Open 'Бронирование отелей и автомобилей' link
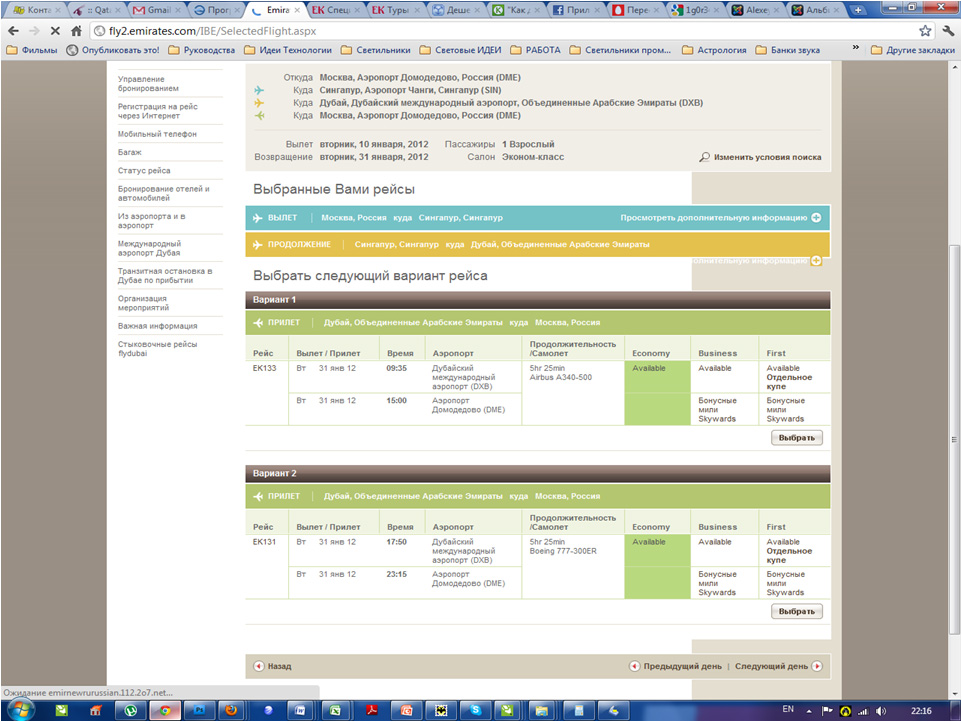The width and height of the screenshot is (962, 722). point(163,193)
